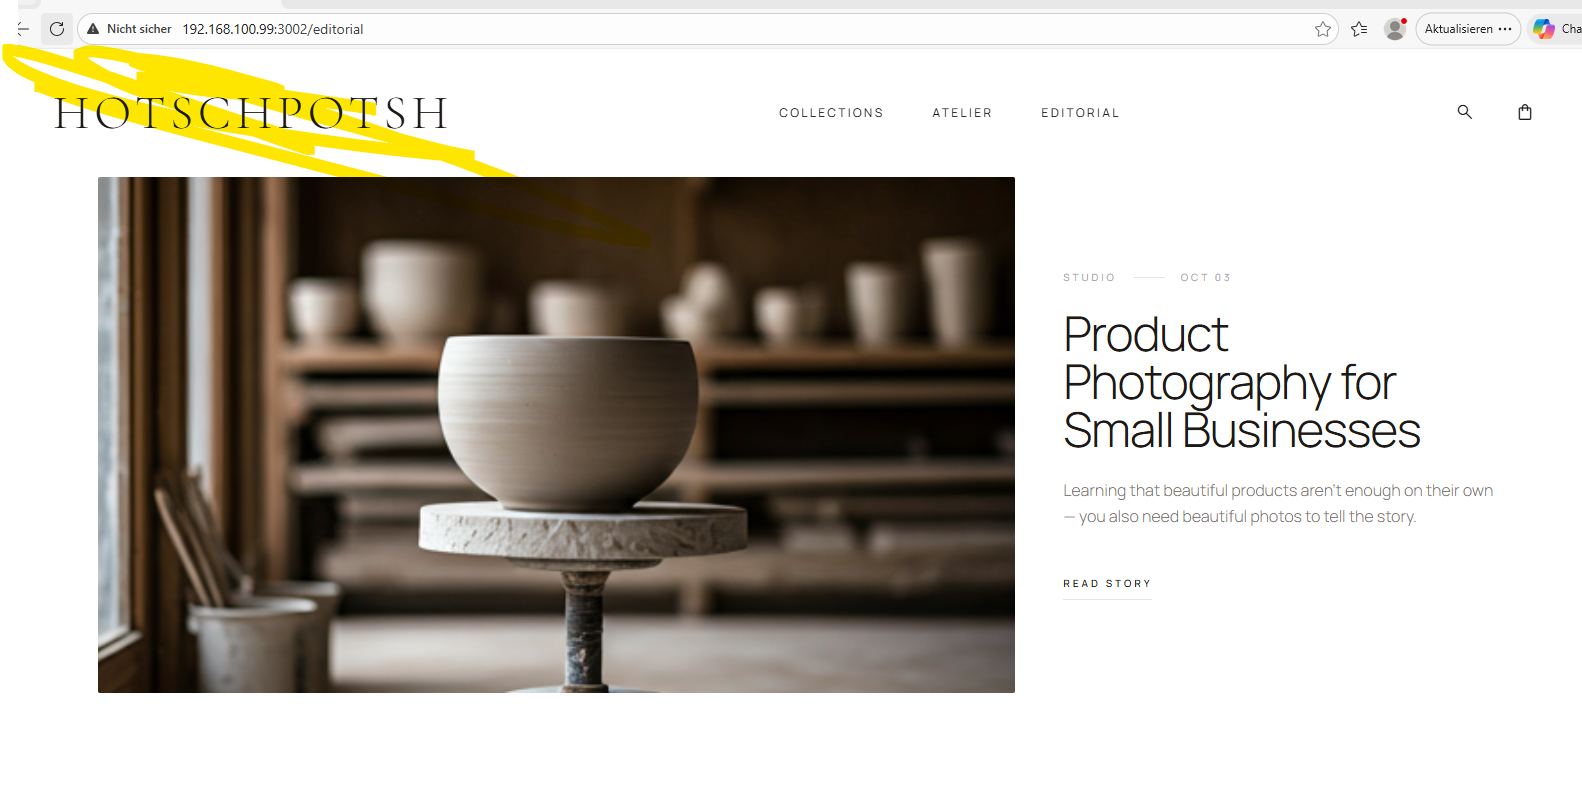Open the browser profile avatar icon
The image size is (1582, 804).
pyautogui.click(x=1395, y=29)
